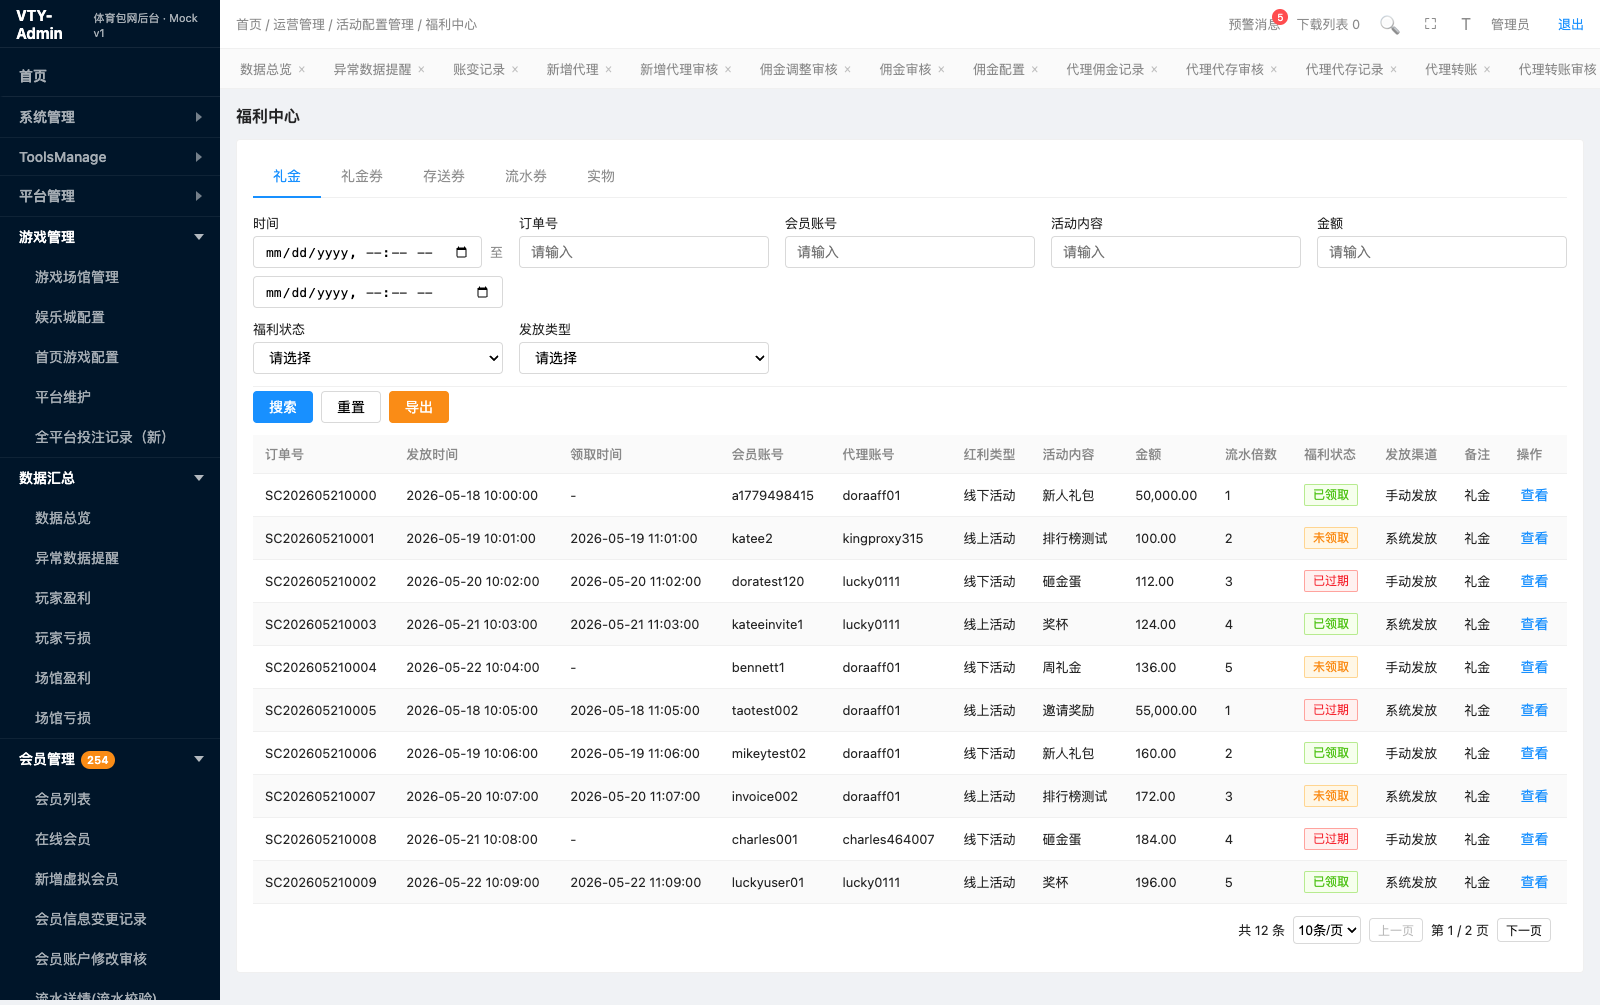
Task: Switch to 流水券 tab
Action: (526, 176)
